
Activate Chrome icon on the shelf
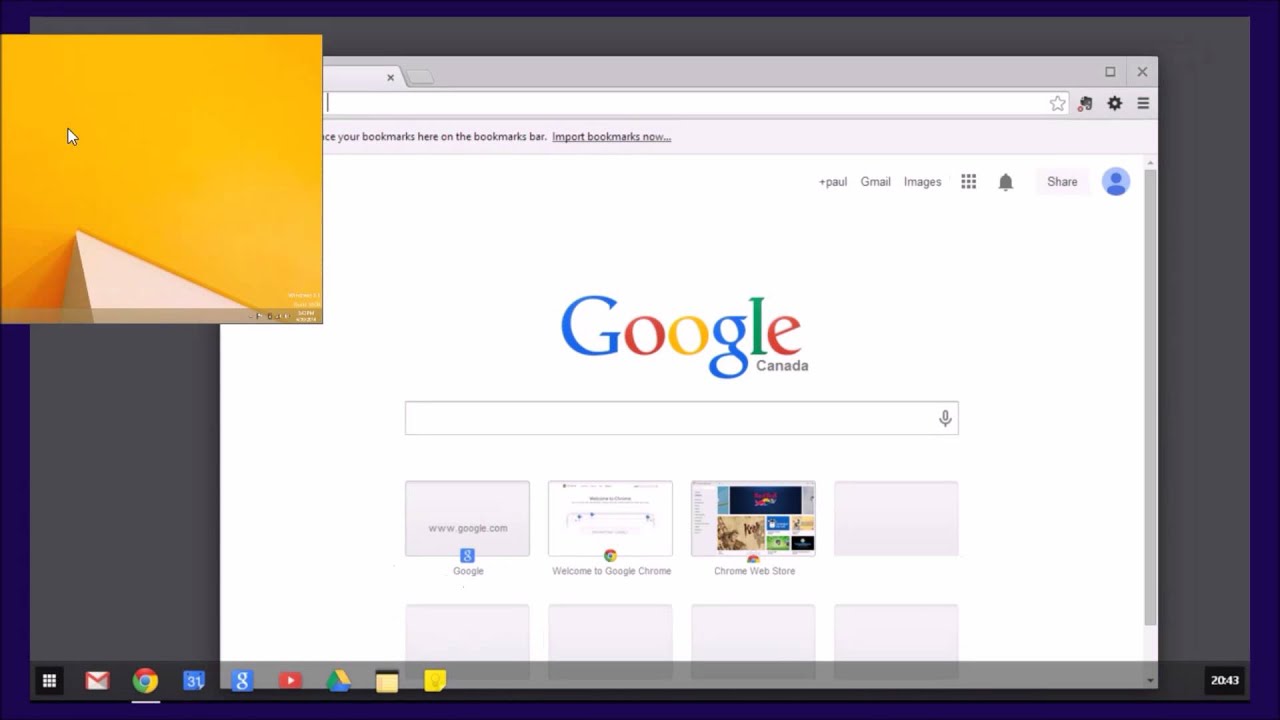pyautogui.click(x=145, y=681)
